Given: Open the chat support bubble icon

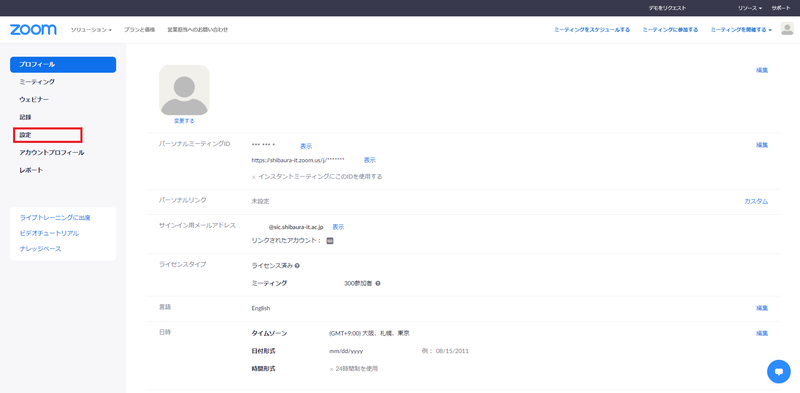Looking at the screenshot, I should (x=779, y=372).
